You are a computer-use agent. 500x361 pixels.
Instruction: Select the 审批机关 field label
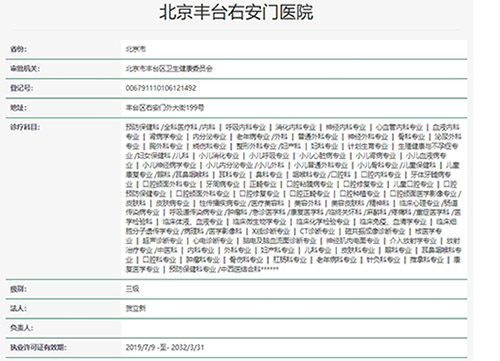click(25, 69)
